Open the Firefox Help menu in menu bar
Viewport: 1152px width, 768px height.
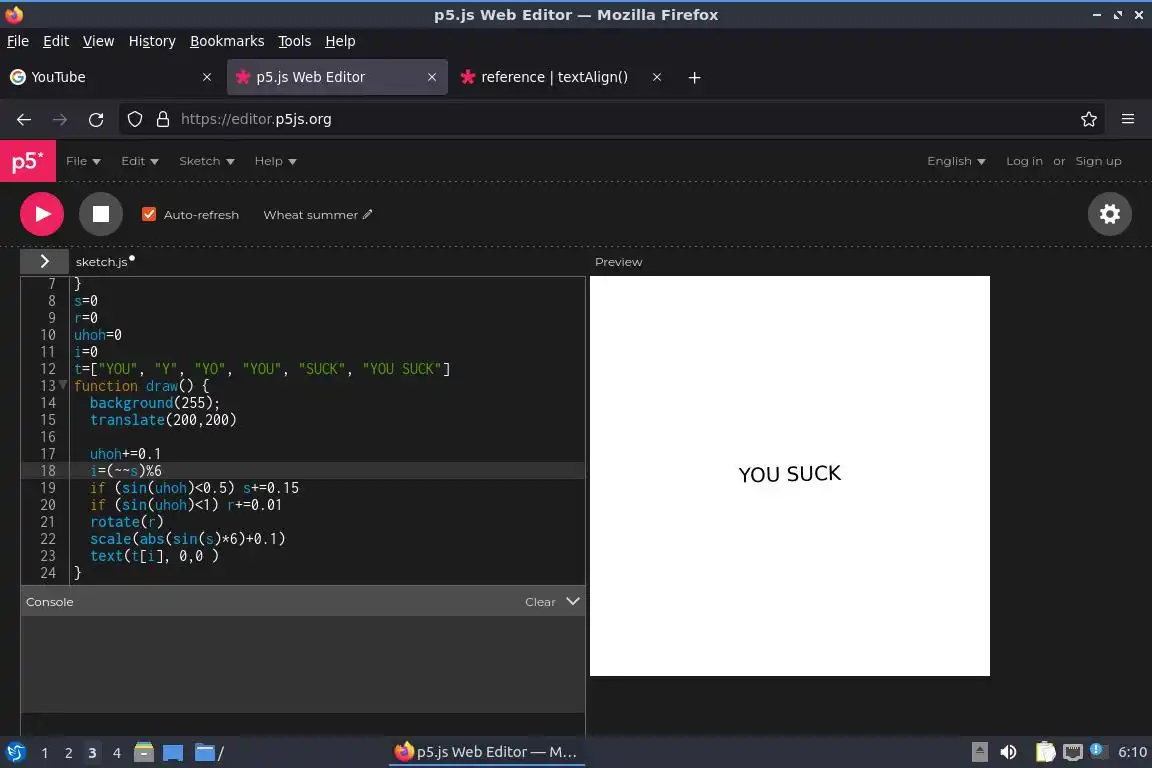(x=340, y=41)
